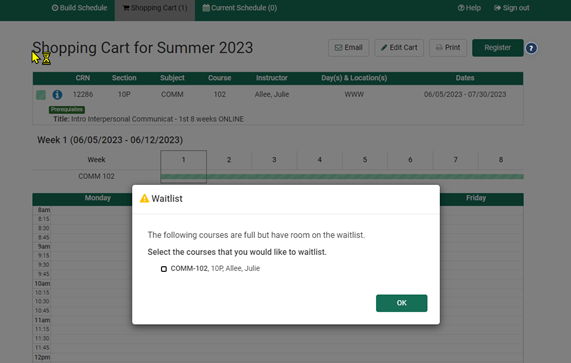Sign out of the scheduler
This screenshot has height=363, width=571.
click(x=511, y=8)
